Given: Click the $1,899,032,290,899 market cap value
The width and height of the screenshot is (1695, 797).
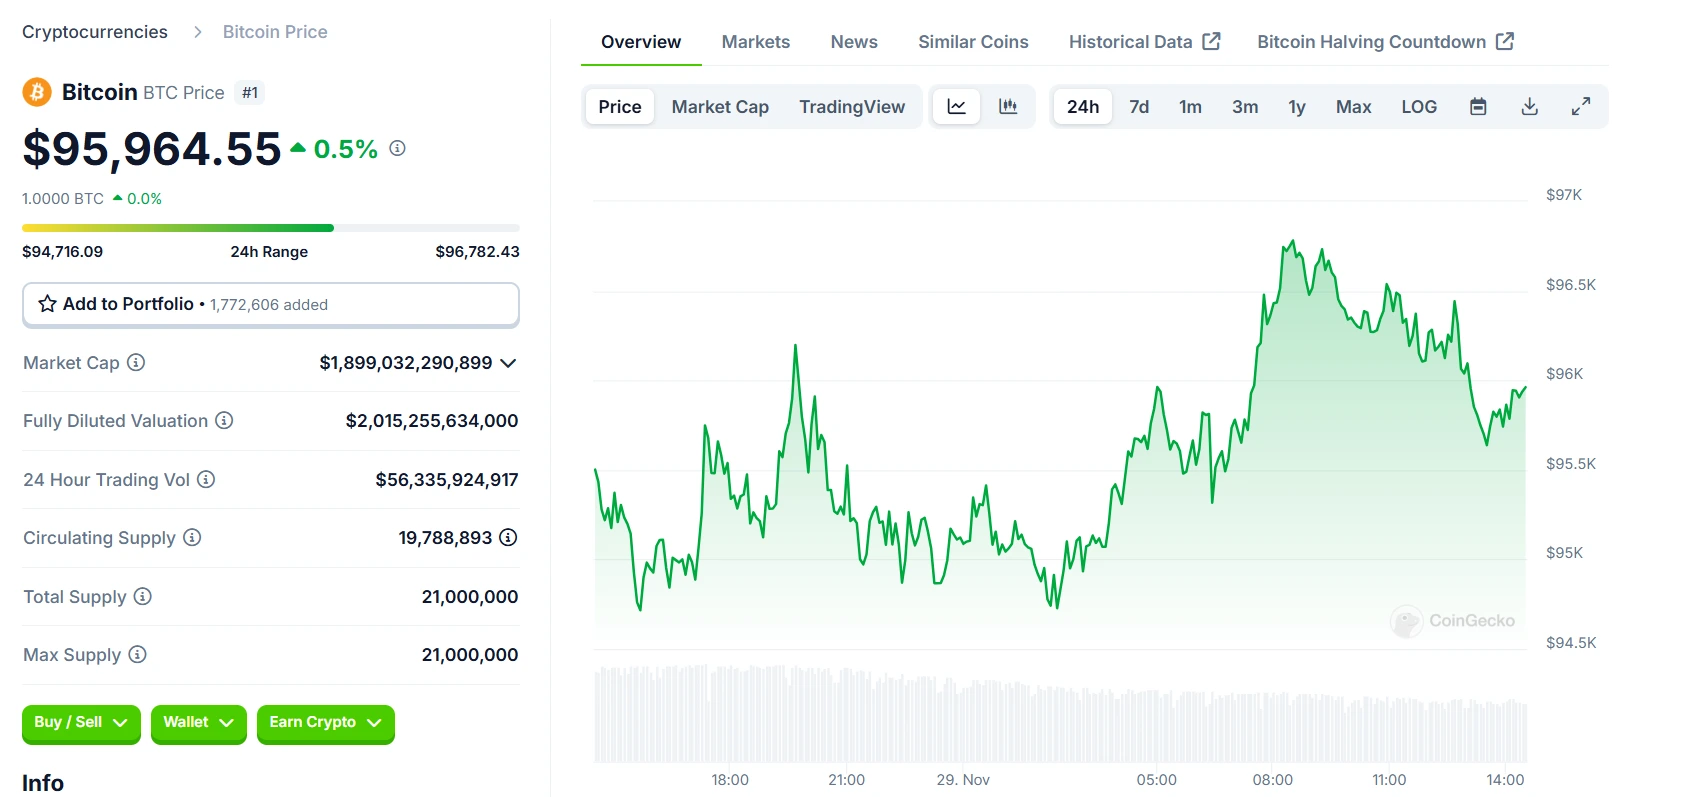Looking at the screenshot, I should click(406, 363).
